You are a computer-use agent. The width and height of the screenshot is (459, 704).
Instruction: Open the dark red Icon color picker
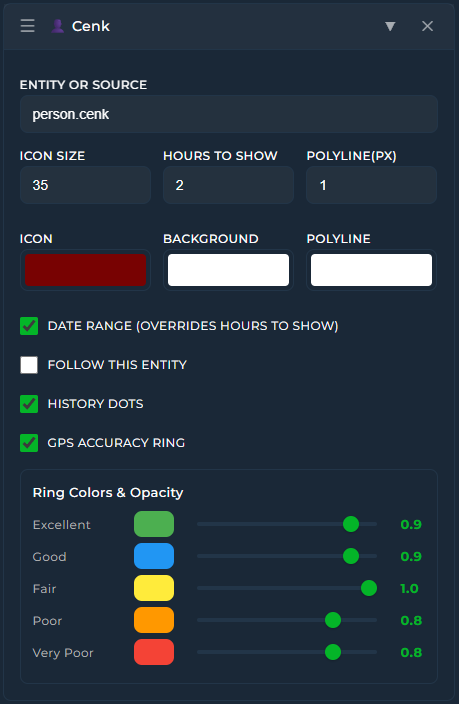(85, 270)
